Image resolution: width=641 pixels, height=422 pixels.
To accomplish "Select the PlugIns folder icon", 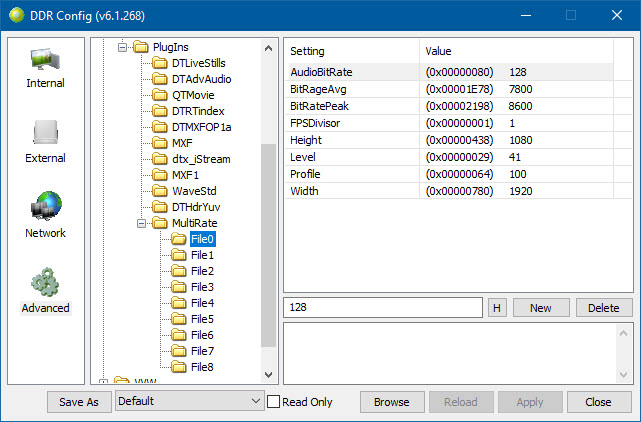I will (x=141, y=47).
